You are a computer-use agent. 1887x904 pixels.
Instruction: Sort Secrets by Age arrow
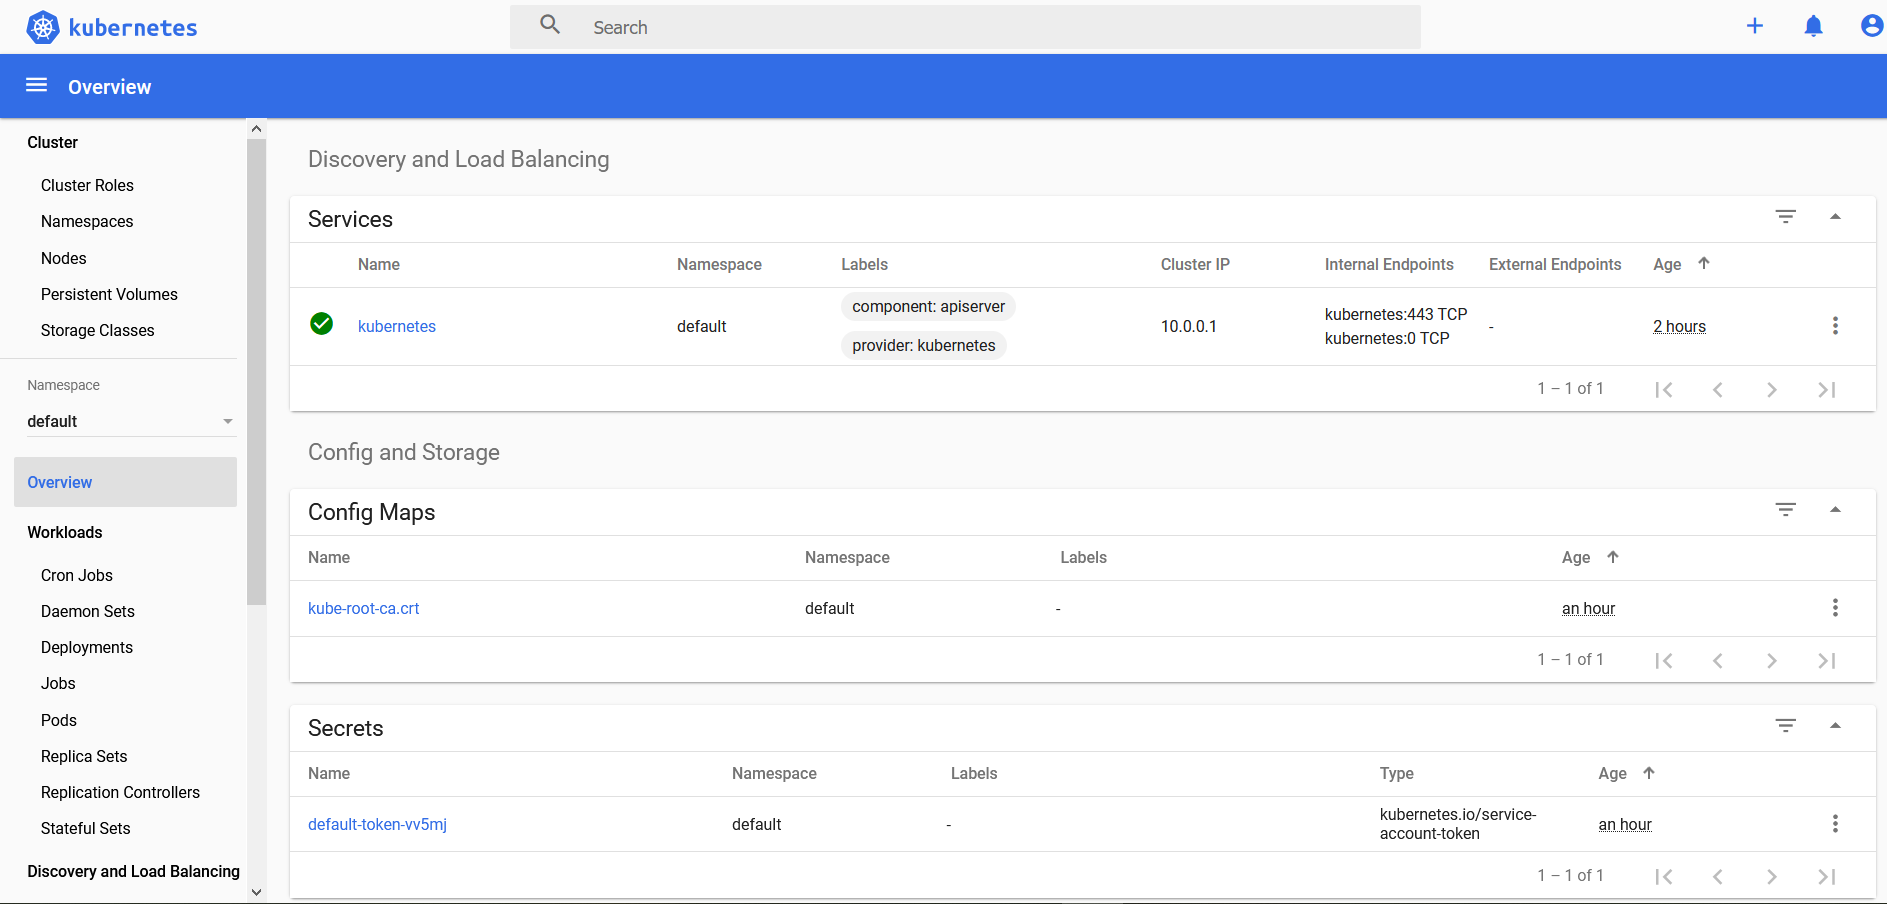(1649, 773)
